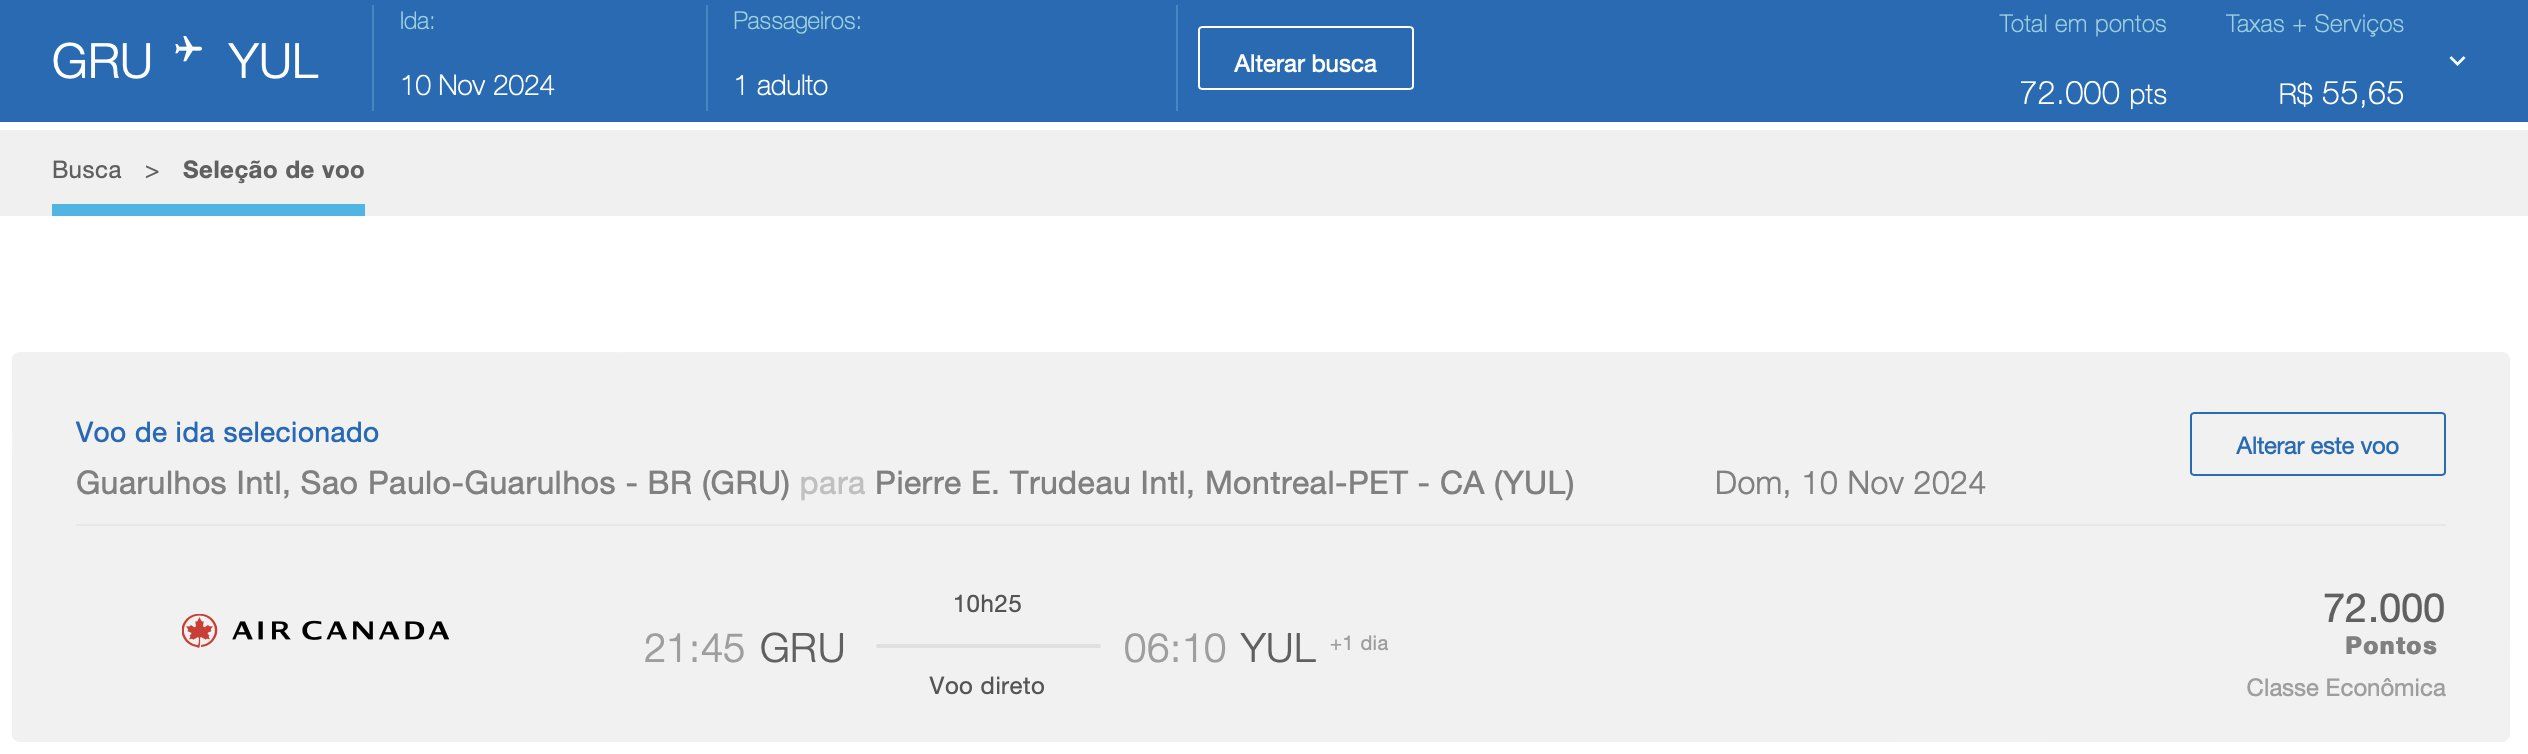Click the Alterar este voo button

pos(2317,445)
